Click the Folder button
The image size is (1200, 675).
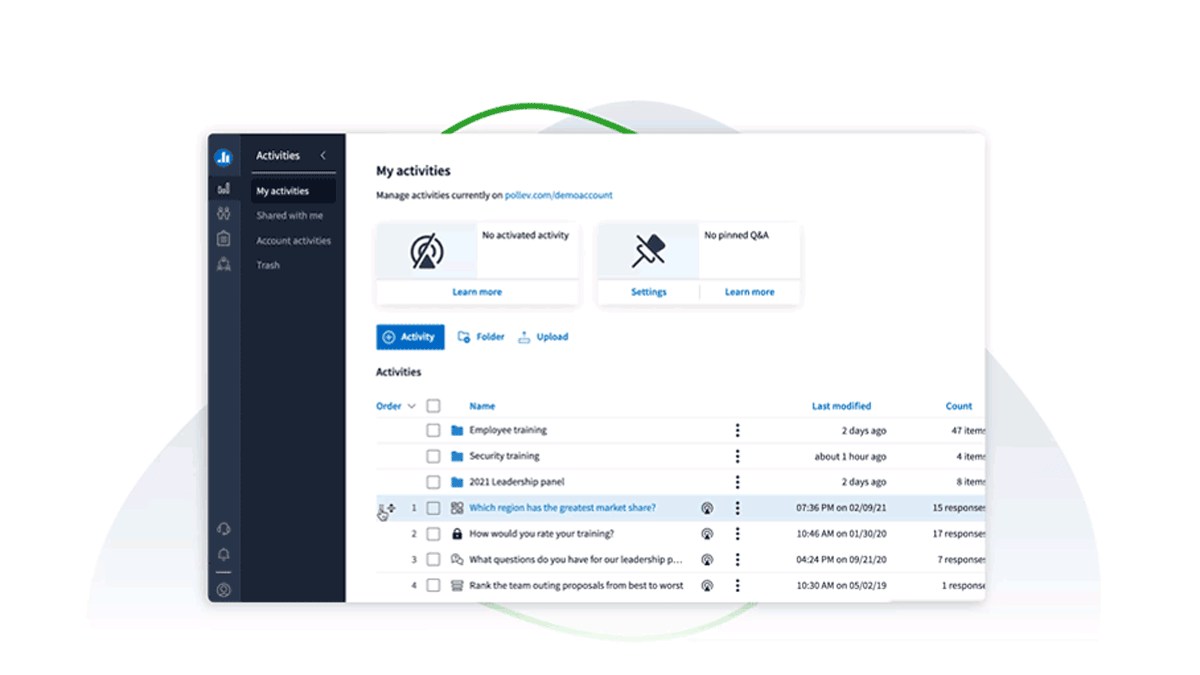pos(481,337)
